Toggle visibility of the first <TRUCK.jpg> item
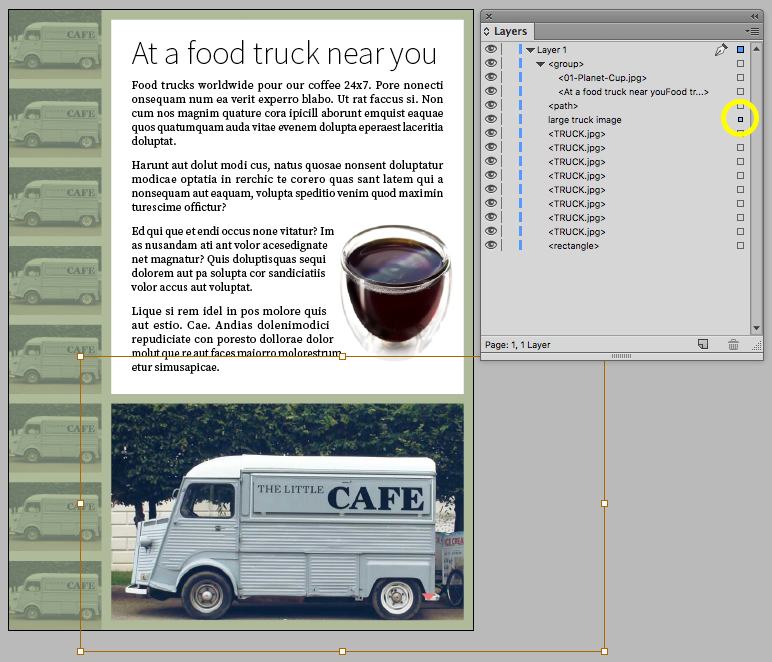The height and width of the screenshot is (662, 772). [x=491, y=133]
